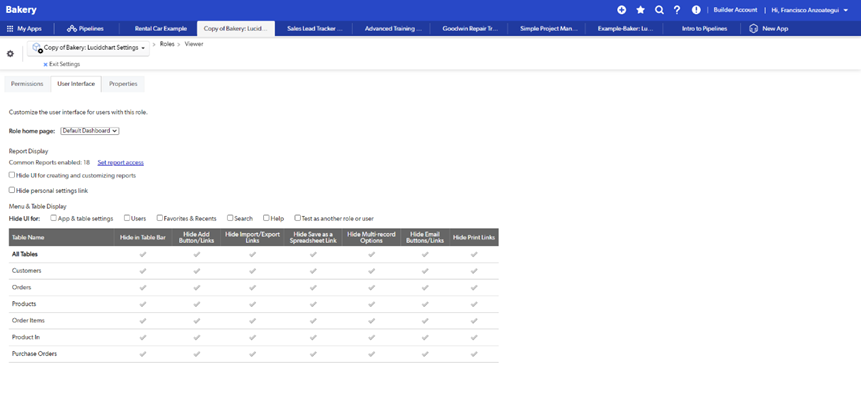Click the Pipelines icon in the tab bar
The image size is (861, 396).
pyautogui.click(x=71, y=29)
